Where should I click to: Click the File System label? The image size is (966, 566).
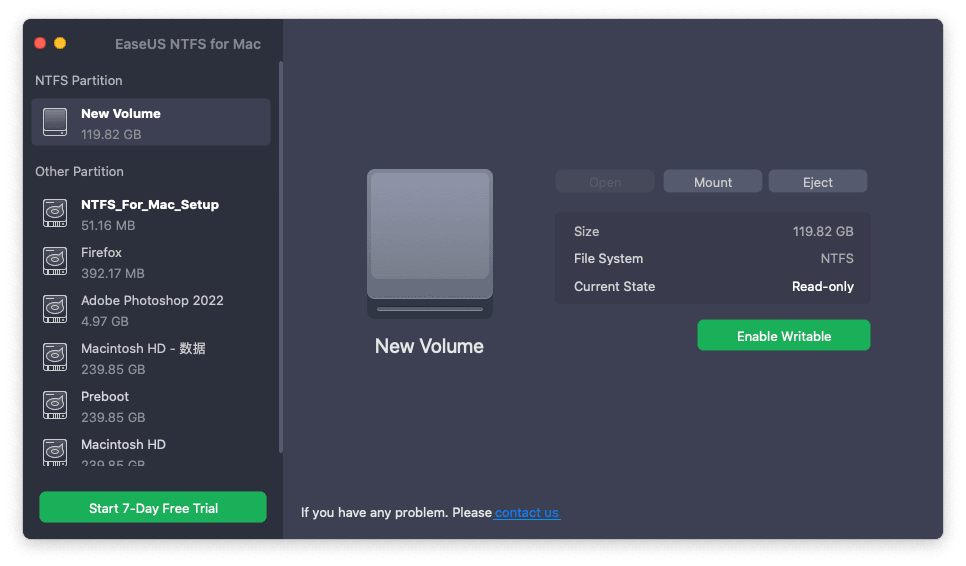608,259
